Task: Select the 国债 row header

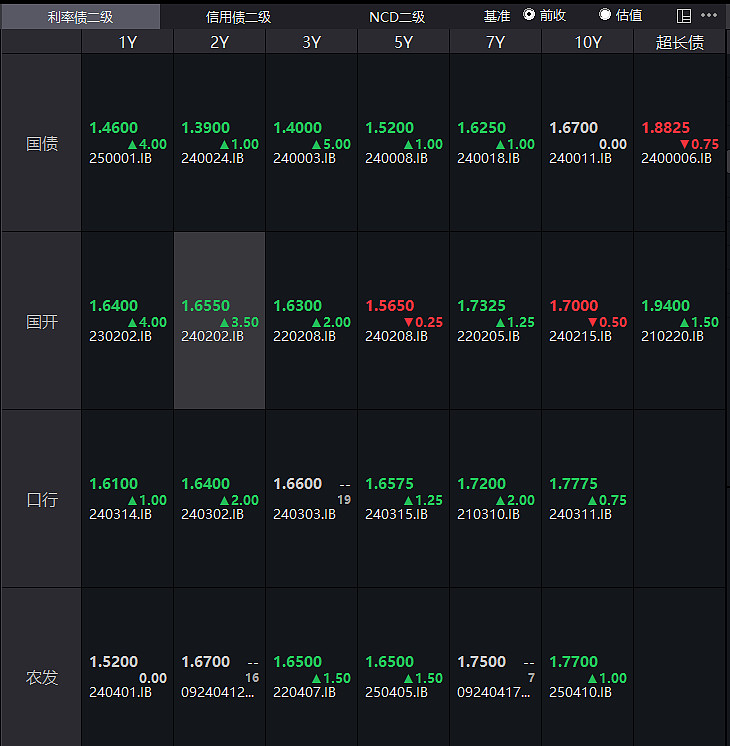Action: 41,143
